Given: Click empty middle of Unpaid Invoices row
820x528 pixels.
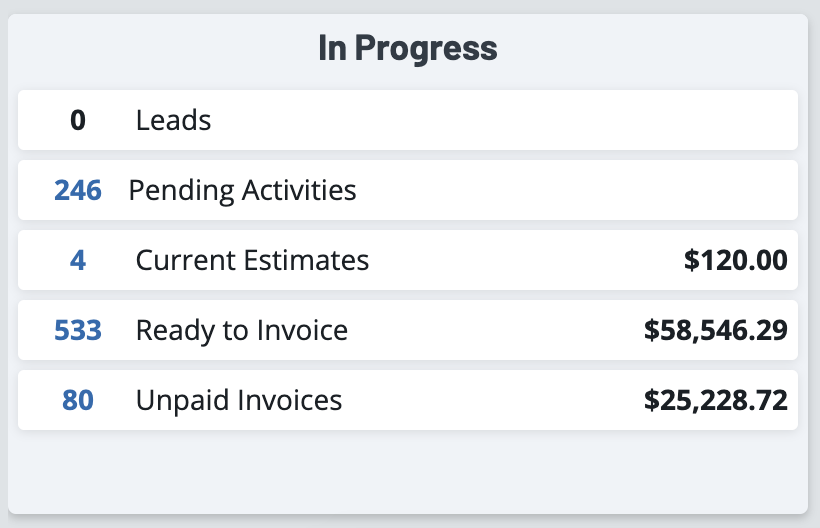Looking at the screenshot, I should 490,401.
